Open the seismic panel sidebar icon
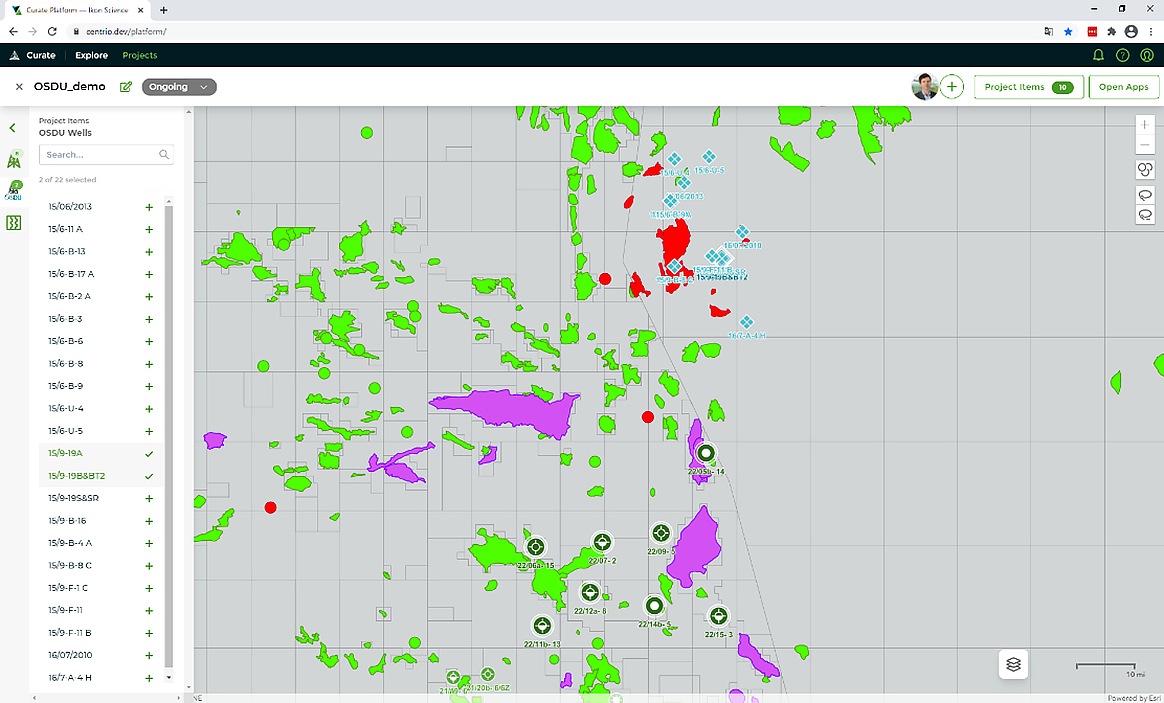 tap(13, 223)
